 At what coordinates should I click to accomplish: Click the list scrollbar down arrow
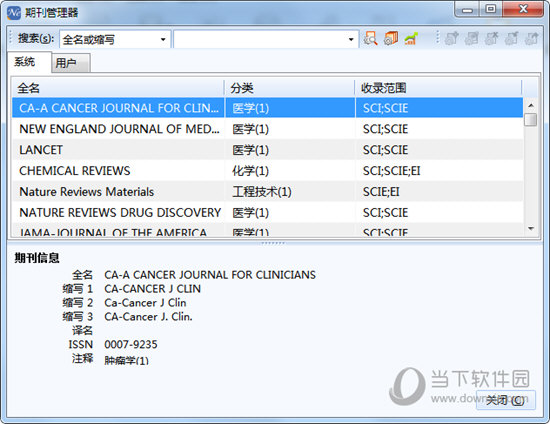[531, 229]
